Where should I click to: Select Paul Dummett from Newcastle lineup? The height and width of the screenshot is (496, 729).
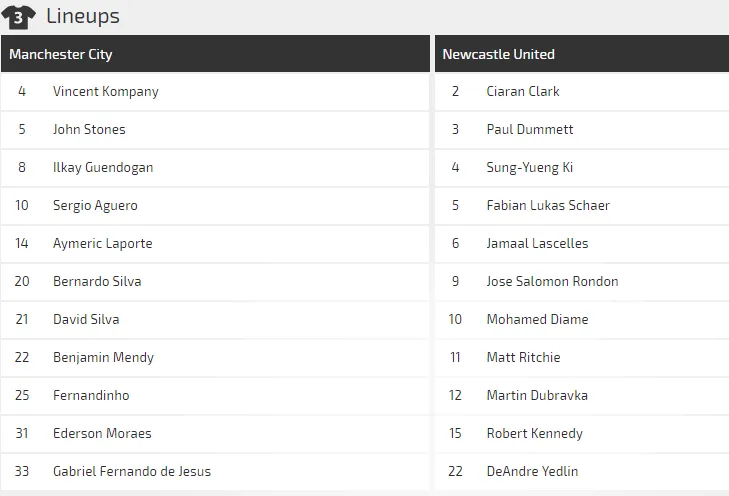(530, 129)
